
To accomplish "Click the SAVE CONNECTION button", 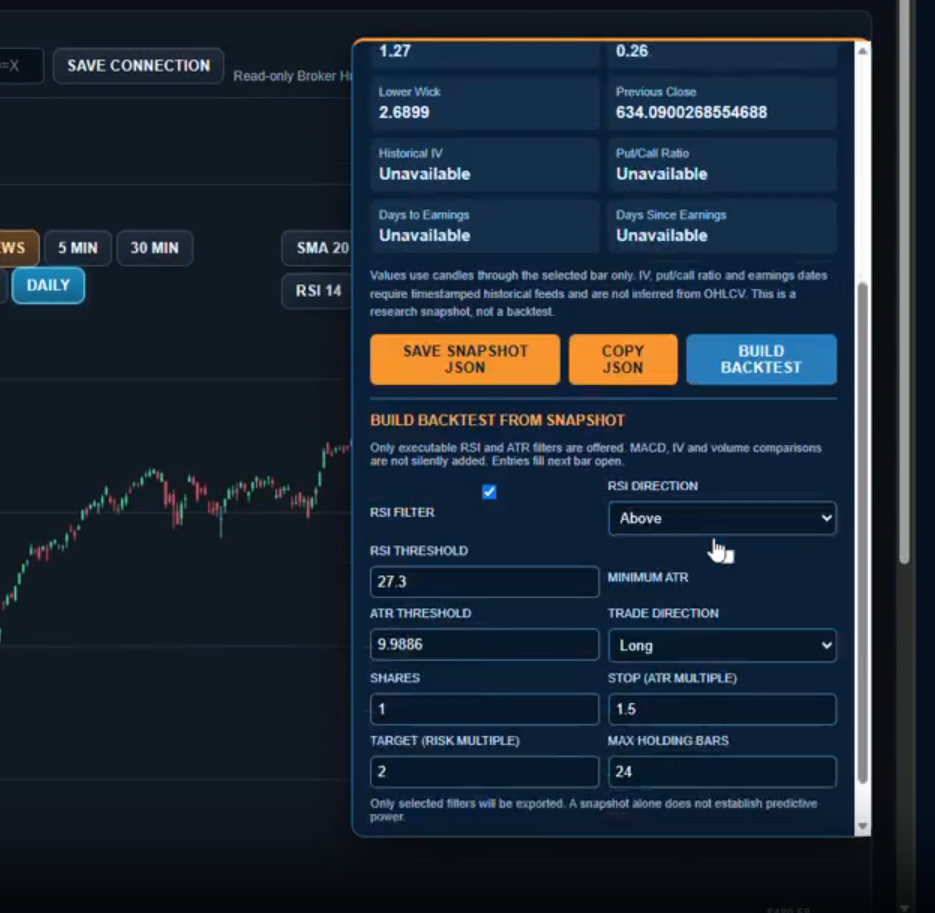I will coord(138,66).
